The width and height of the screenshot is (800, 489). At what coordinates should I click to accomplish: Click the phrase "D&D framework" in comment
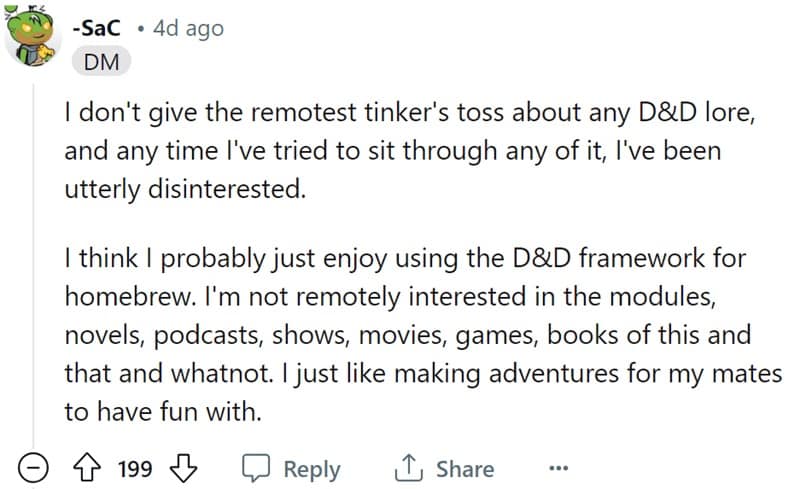[x=610, y=260]
